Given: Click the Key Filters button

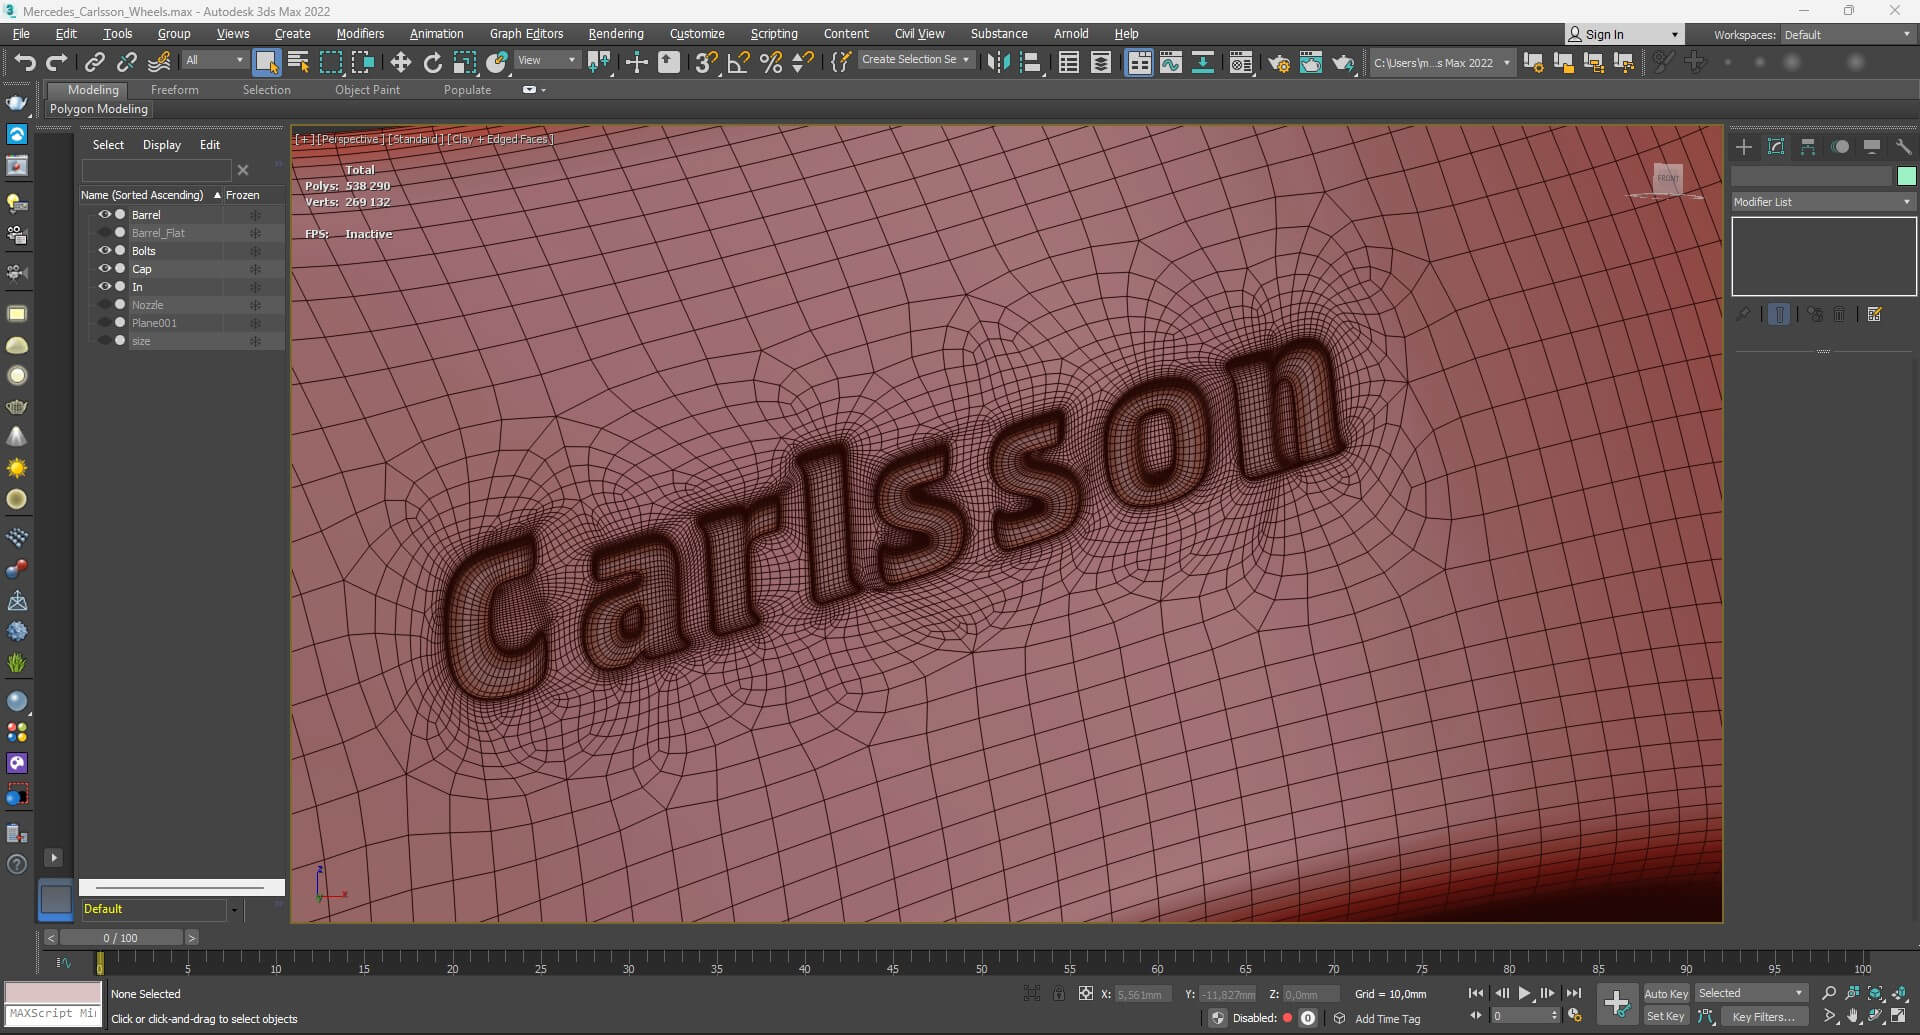Looking at the screenshot, I should coord(1763,1016).
